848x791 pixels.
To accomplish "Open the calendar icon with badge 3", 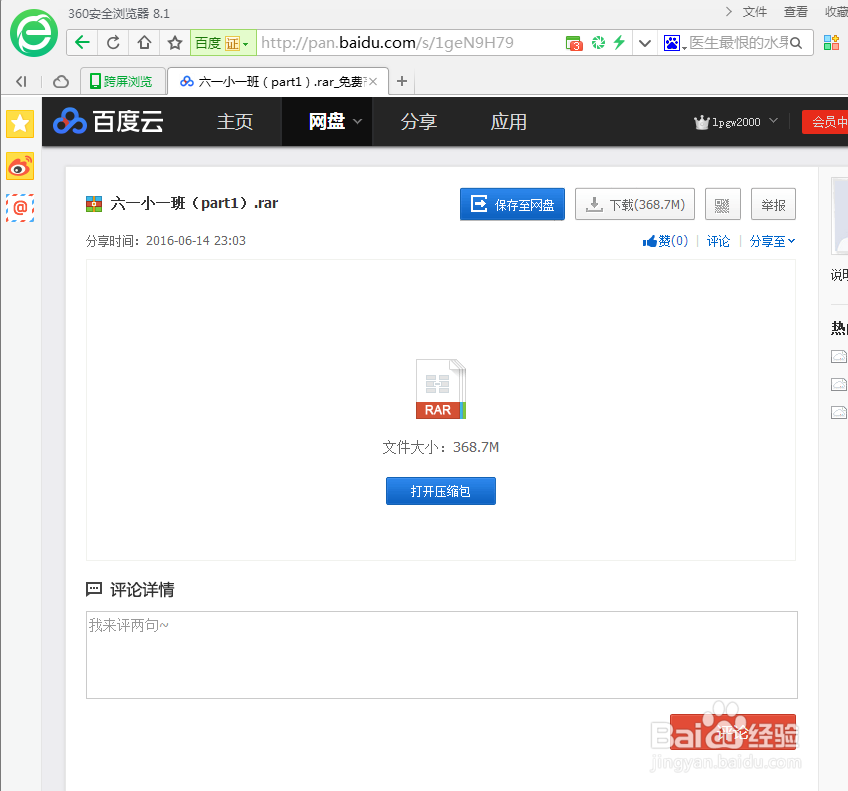I will [573, 43].
